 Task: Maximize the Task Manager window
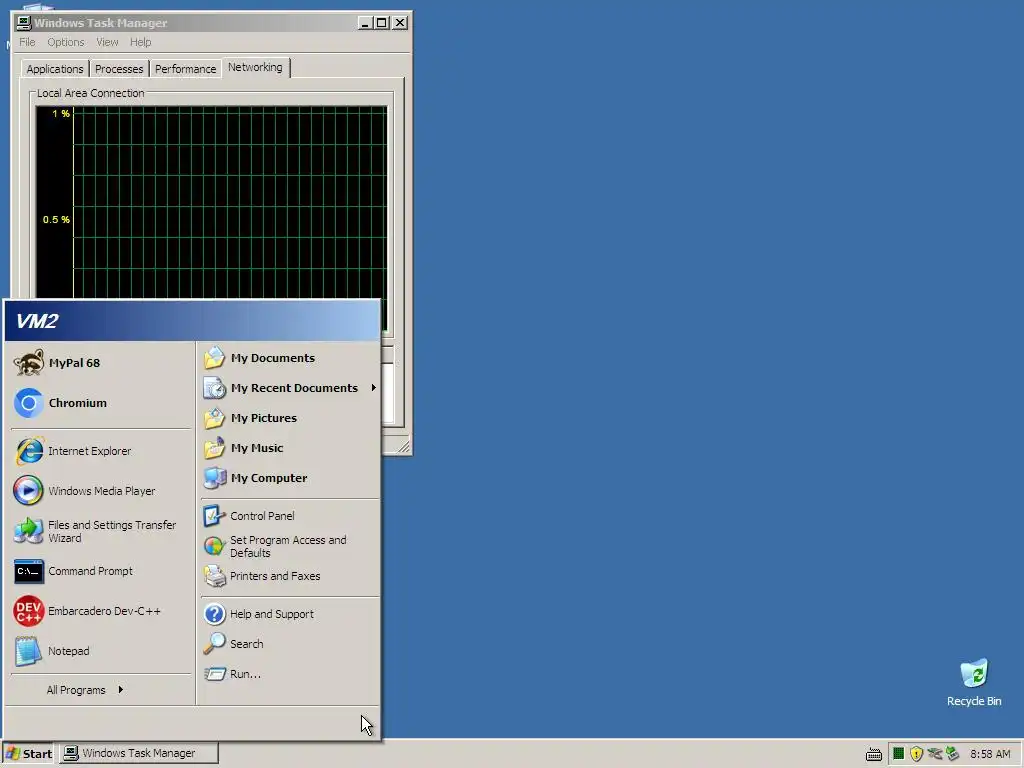pyautogui.click(x=382, y=23)
